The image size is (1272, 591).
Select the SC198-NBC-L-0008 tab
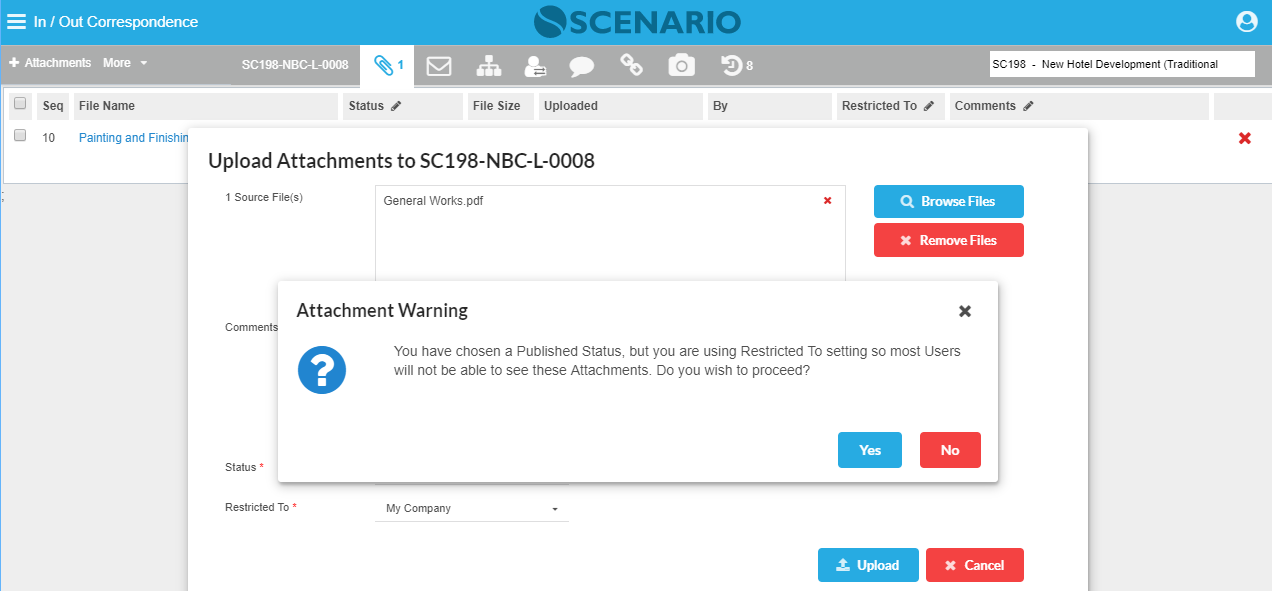click(x=295, y=65)
